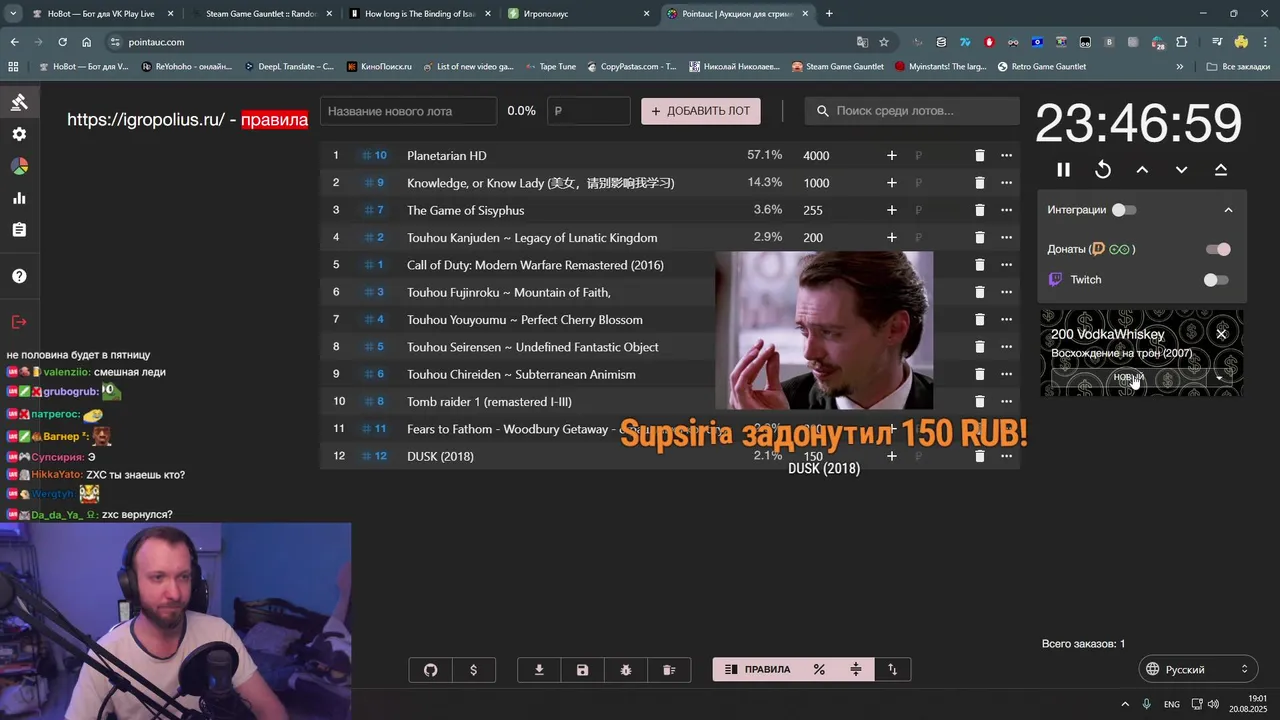Click the dollar sign button at bottom
1280x720 pixels.
coord(474,670)
